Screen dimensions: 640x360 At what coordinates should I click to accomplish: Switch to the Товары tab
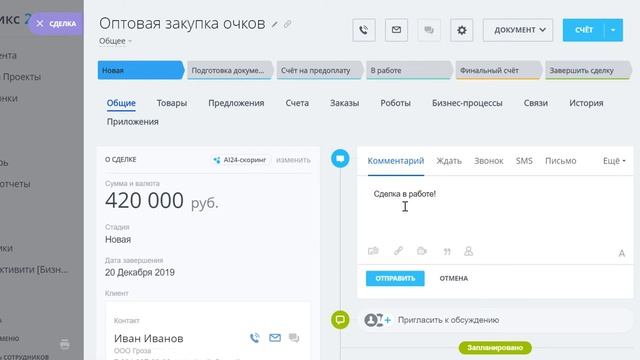172,103
